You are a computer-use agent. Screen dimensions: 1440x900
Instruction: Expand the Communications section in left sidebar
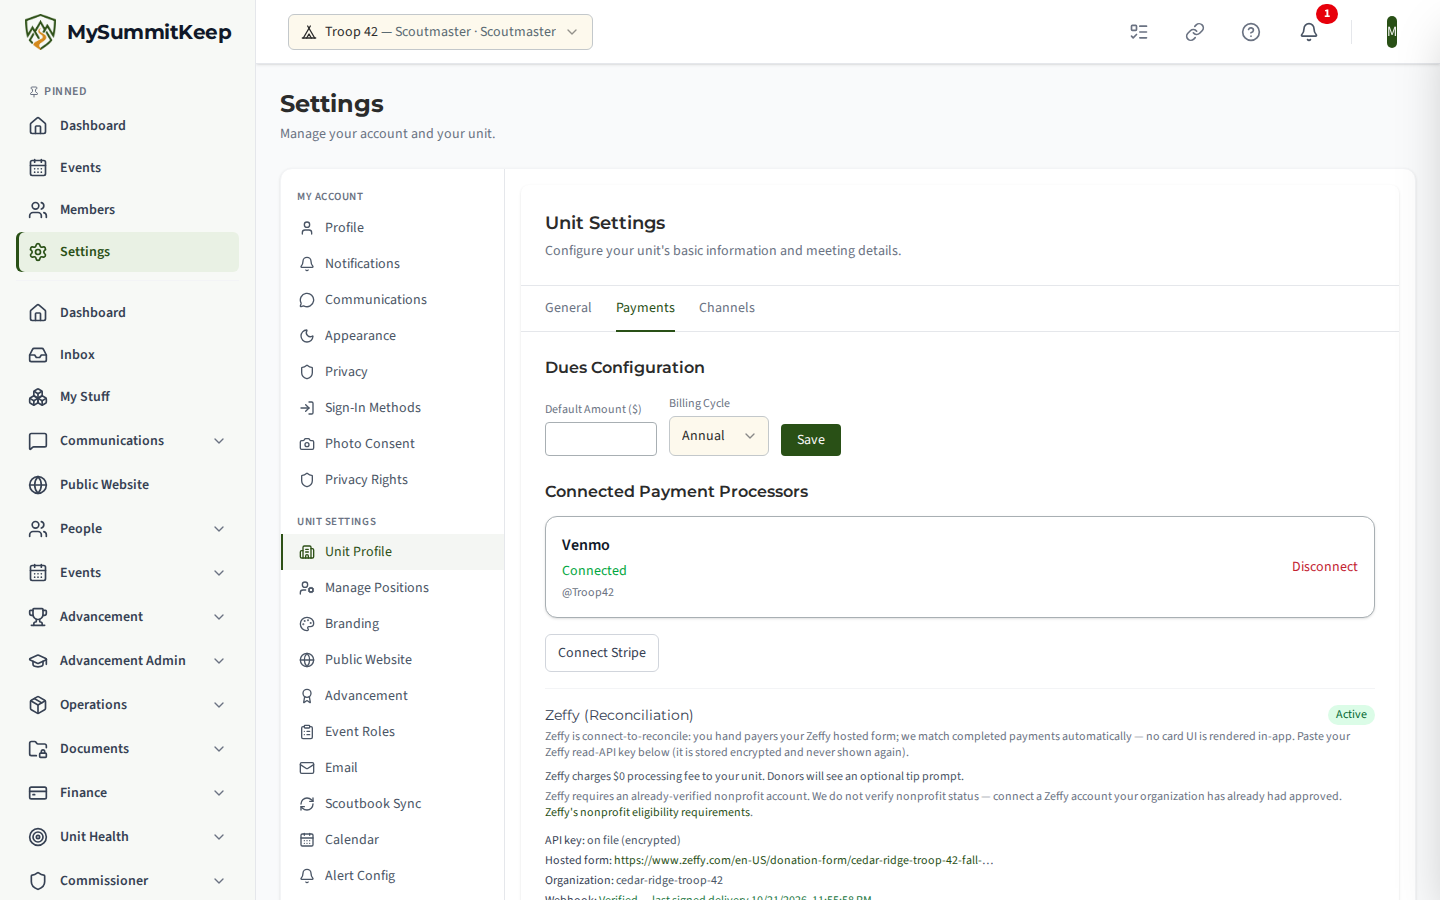click(219, 441)
